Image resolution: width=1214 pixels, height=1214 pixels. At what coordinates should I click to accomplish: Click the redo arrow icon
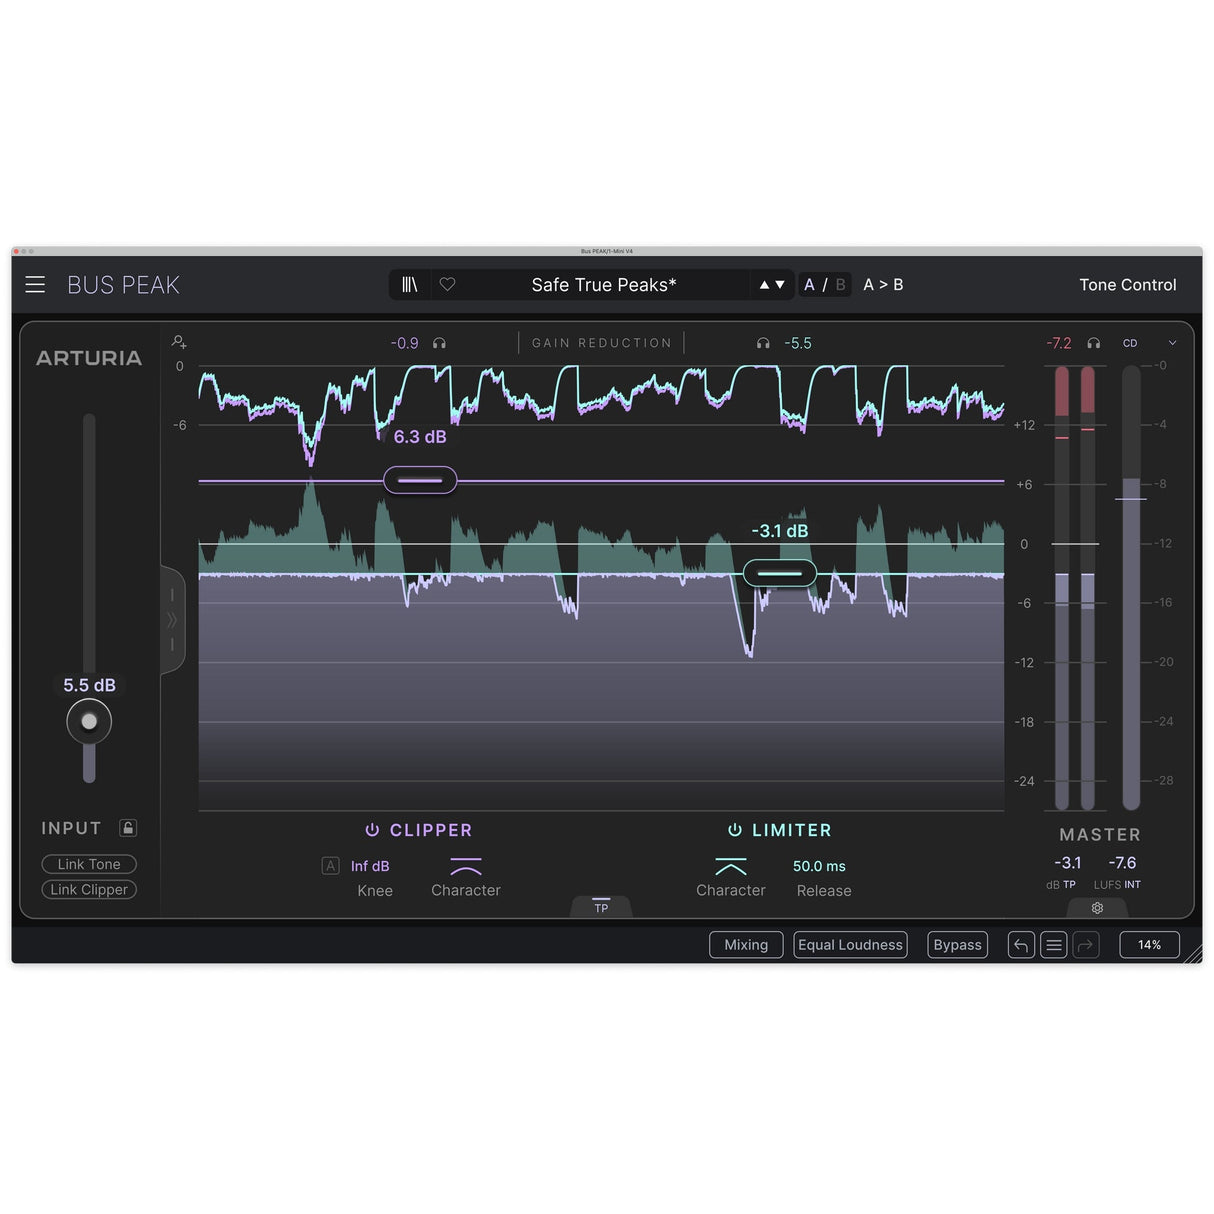click(x=1086, y=944)
